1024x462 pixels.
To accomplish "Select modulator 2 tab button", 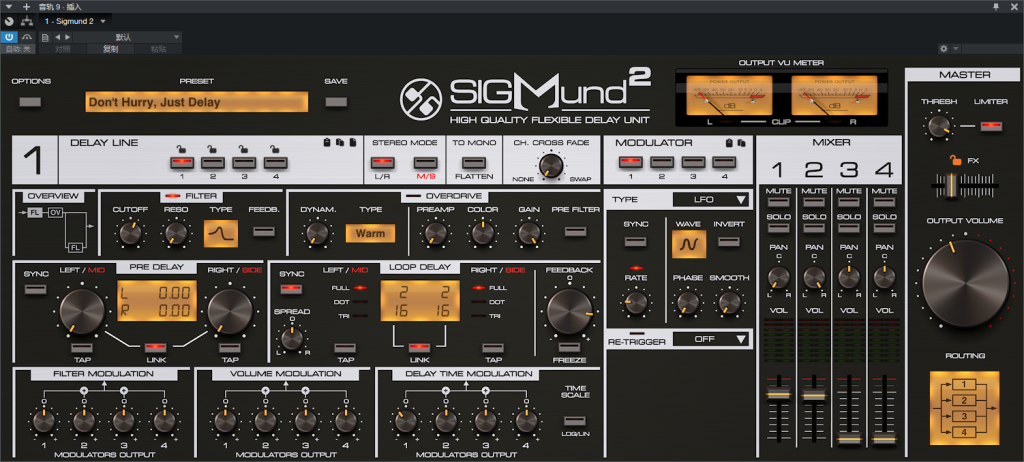I will 661,163.
